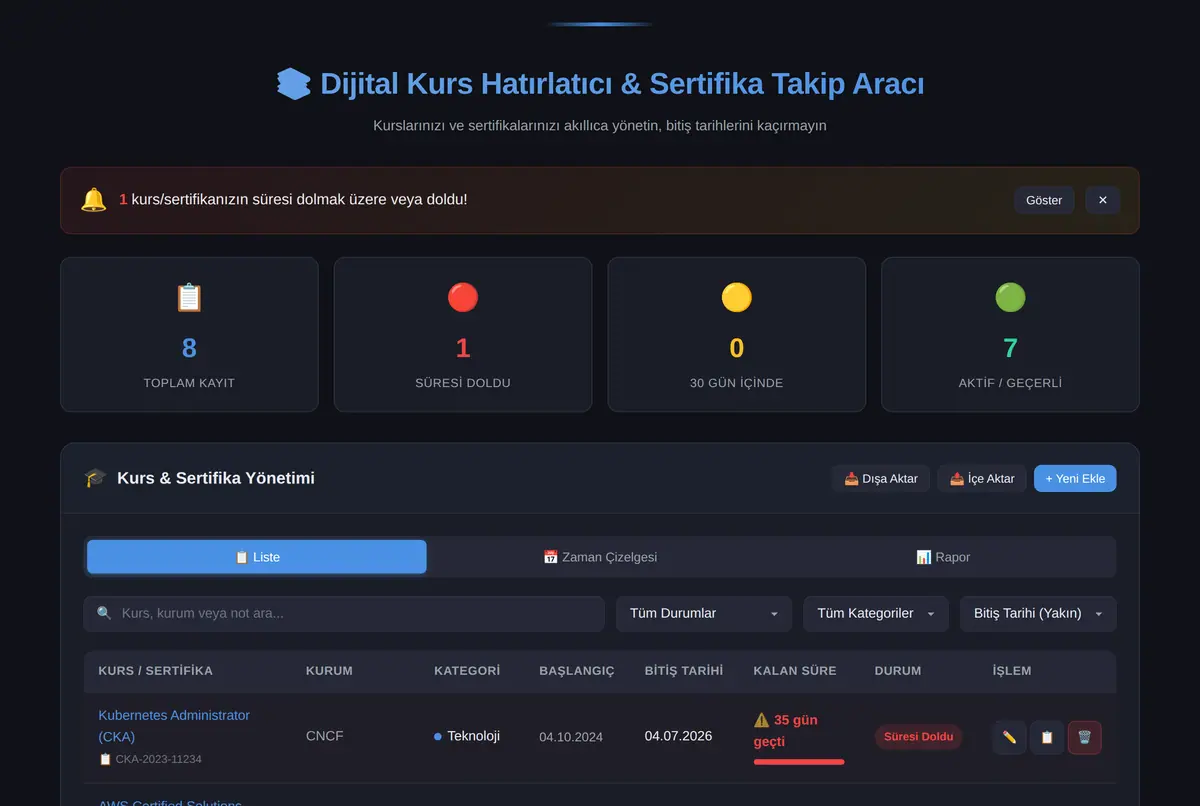This screenshot has width=1200, height=806.
Task: Click the Teknoloji category cell
Action: tap(467, 736)
